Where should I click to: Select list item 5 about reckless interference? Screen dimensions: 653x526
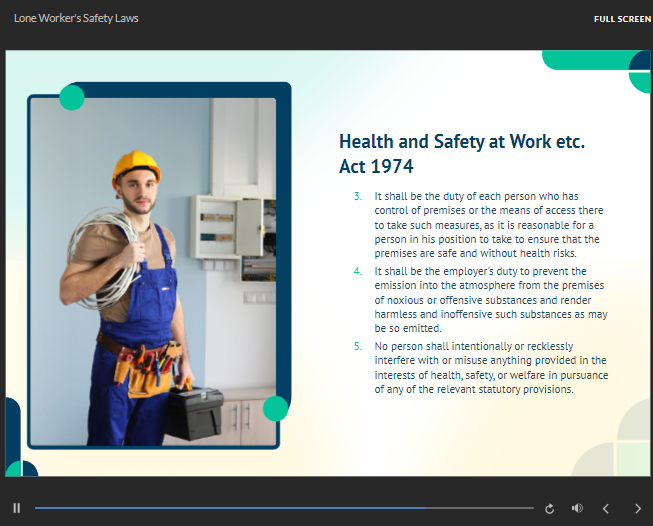tap(490, 367)
